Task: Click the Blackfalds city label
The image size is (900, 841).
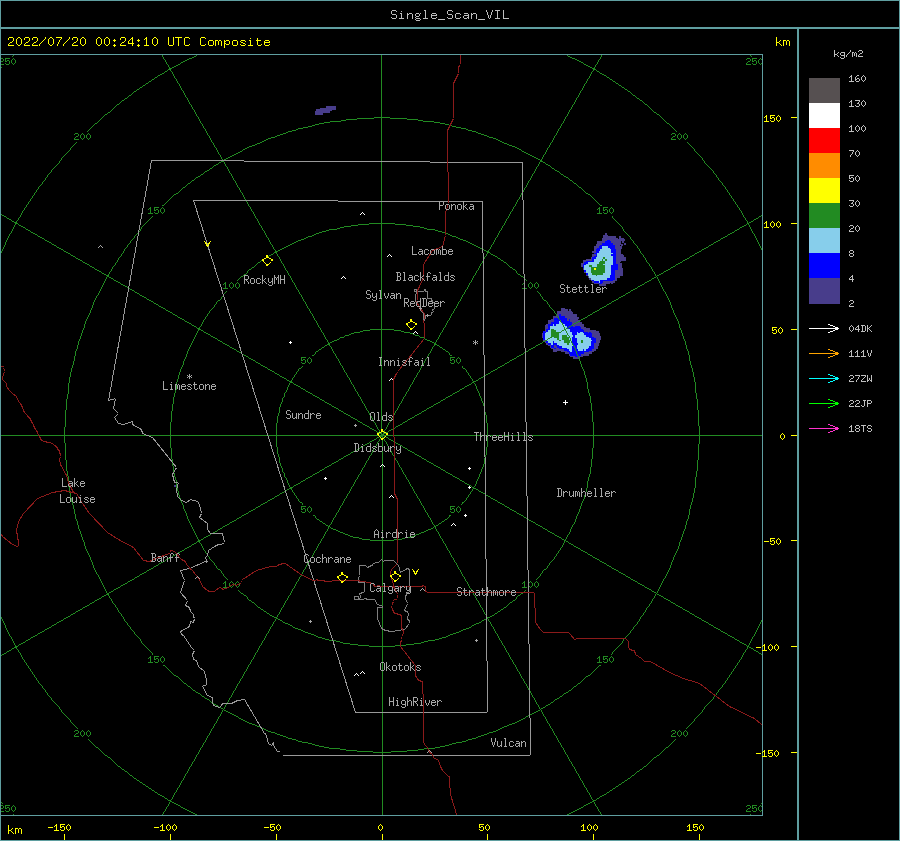Action: 425,277
